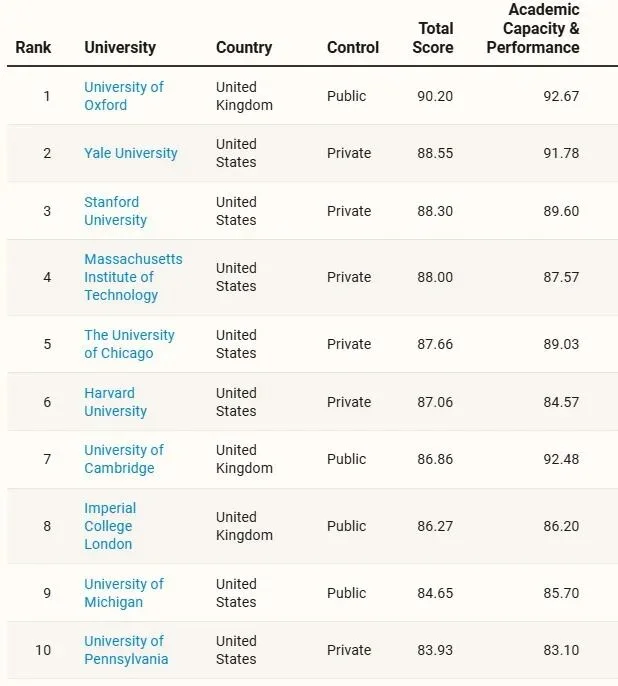Sort table by Country header
The height and width of the screenshot is (686, 618).
[244, 47]
